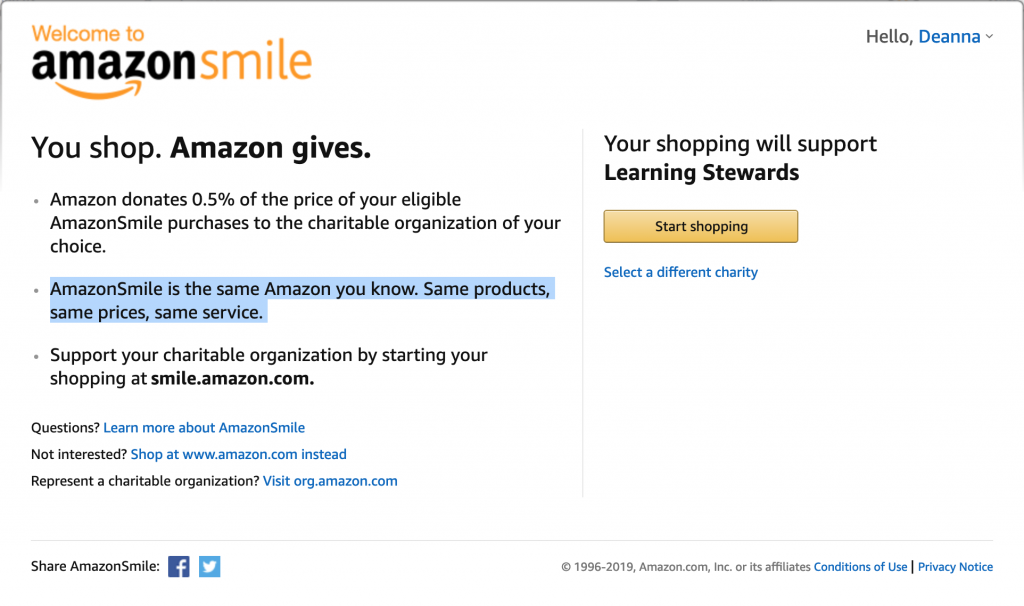Click the Amazon donates 0.5% bullet text
Viewport: 1024px width, 606px height.
tap(305, 223)
